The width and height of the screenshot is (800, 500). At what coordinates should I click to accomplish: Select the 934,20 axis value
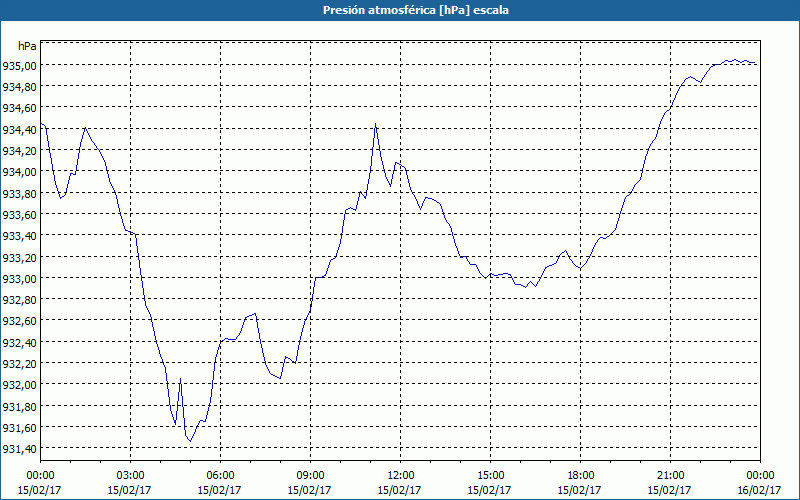click(19, 151)
